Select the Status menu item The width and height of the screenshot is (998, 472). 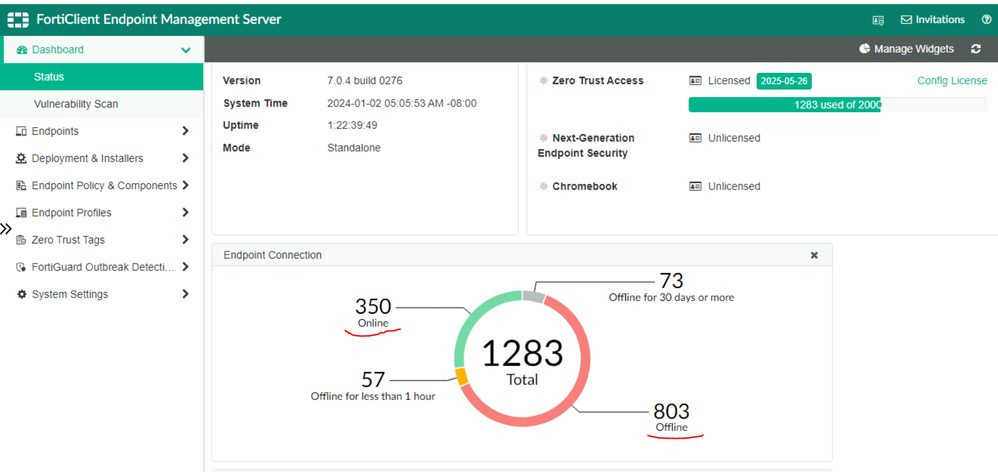click(102, 77)
